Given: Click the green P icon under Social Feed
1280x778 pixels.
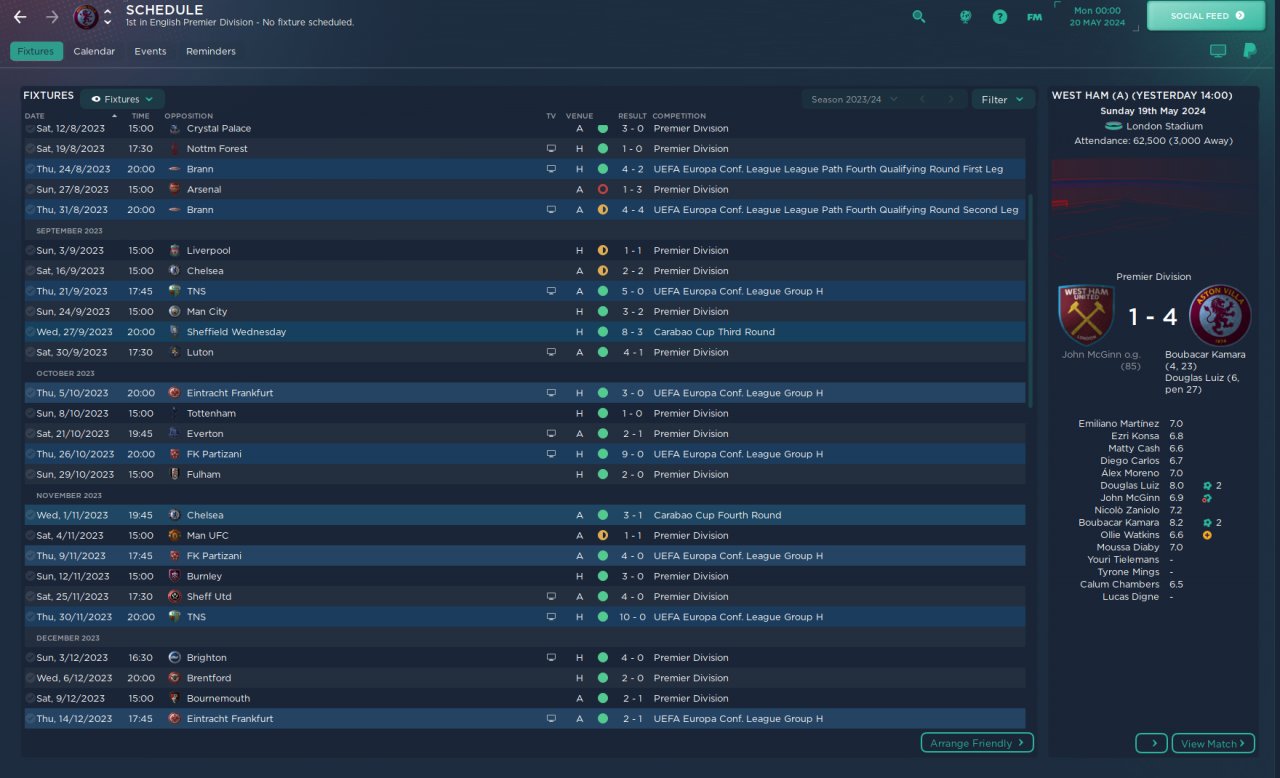Looking at the screenshot, I should [x=1249, y=51].
